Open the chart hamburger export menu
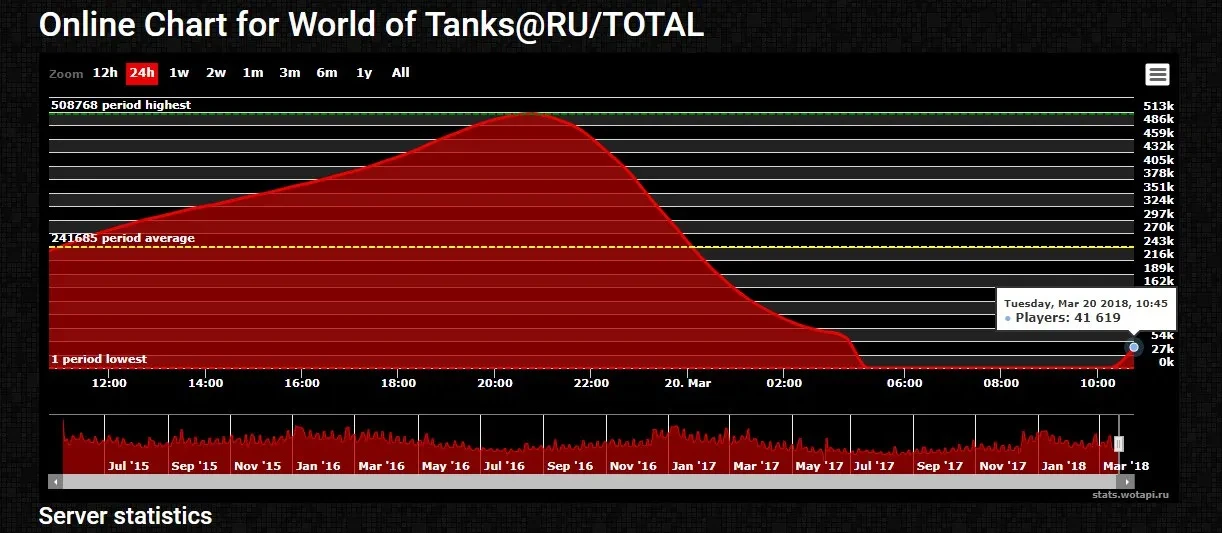The width and height of the screenshot is (1222, 533). pyautogui.click(x=1157, y=74)
